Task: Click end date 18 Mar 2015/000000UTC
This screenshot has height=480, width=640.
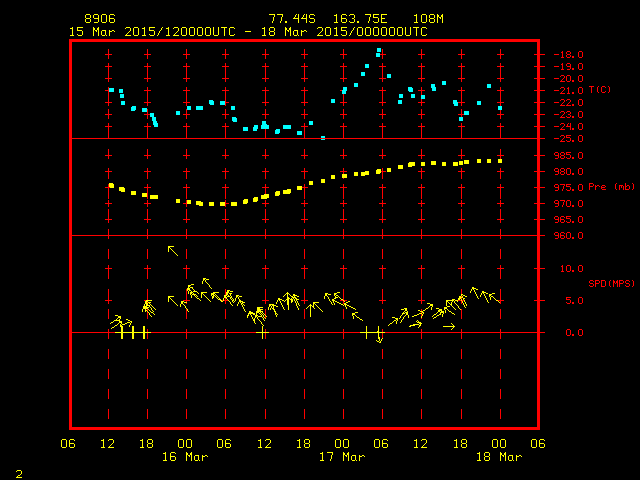Action: (344, 32)
